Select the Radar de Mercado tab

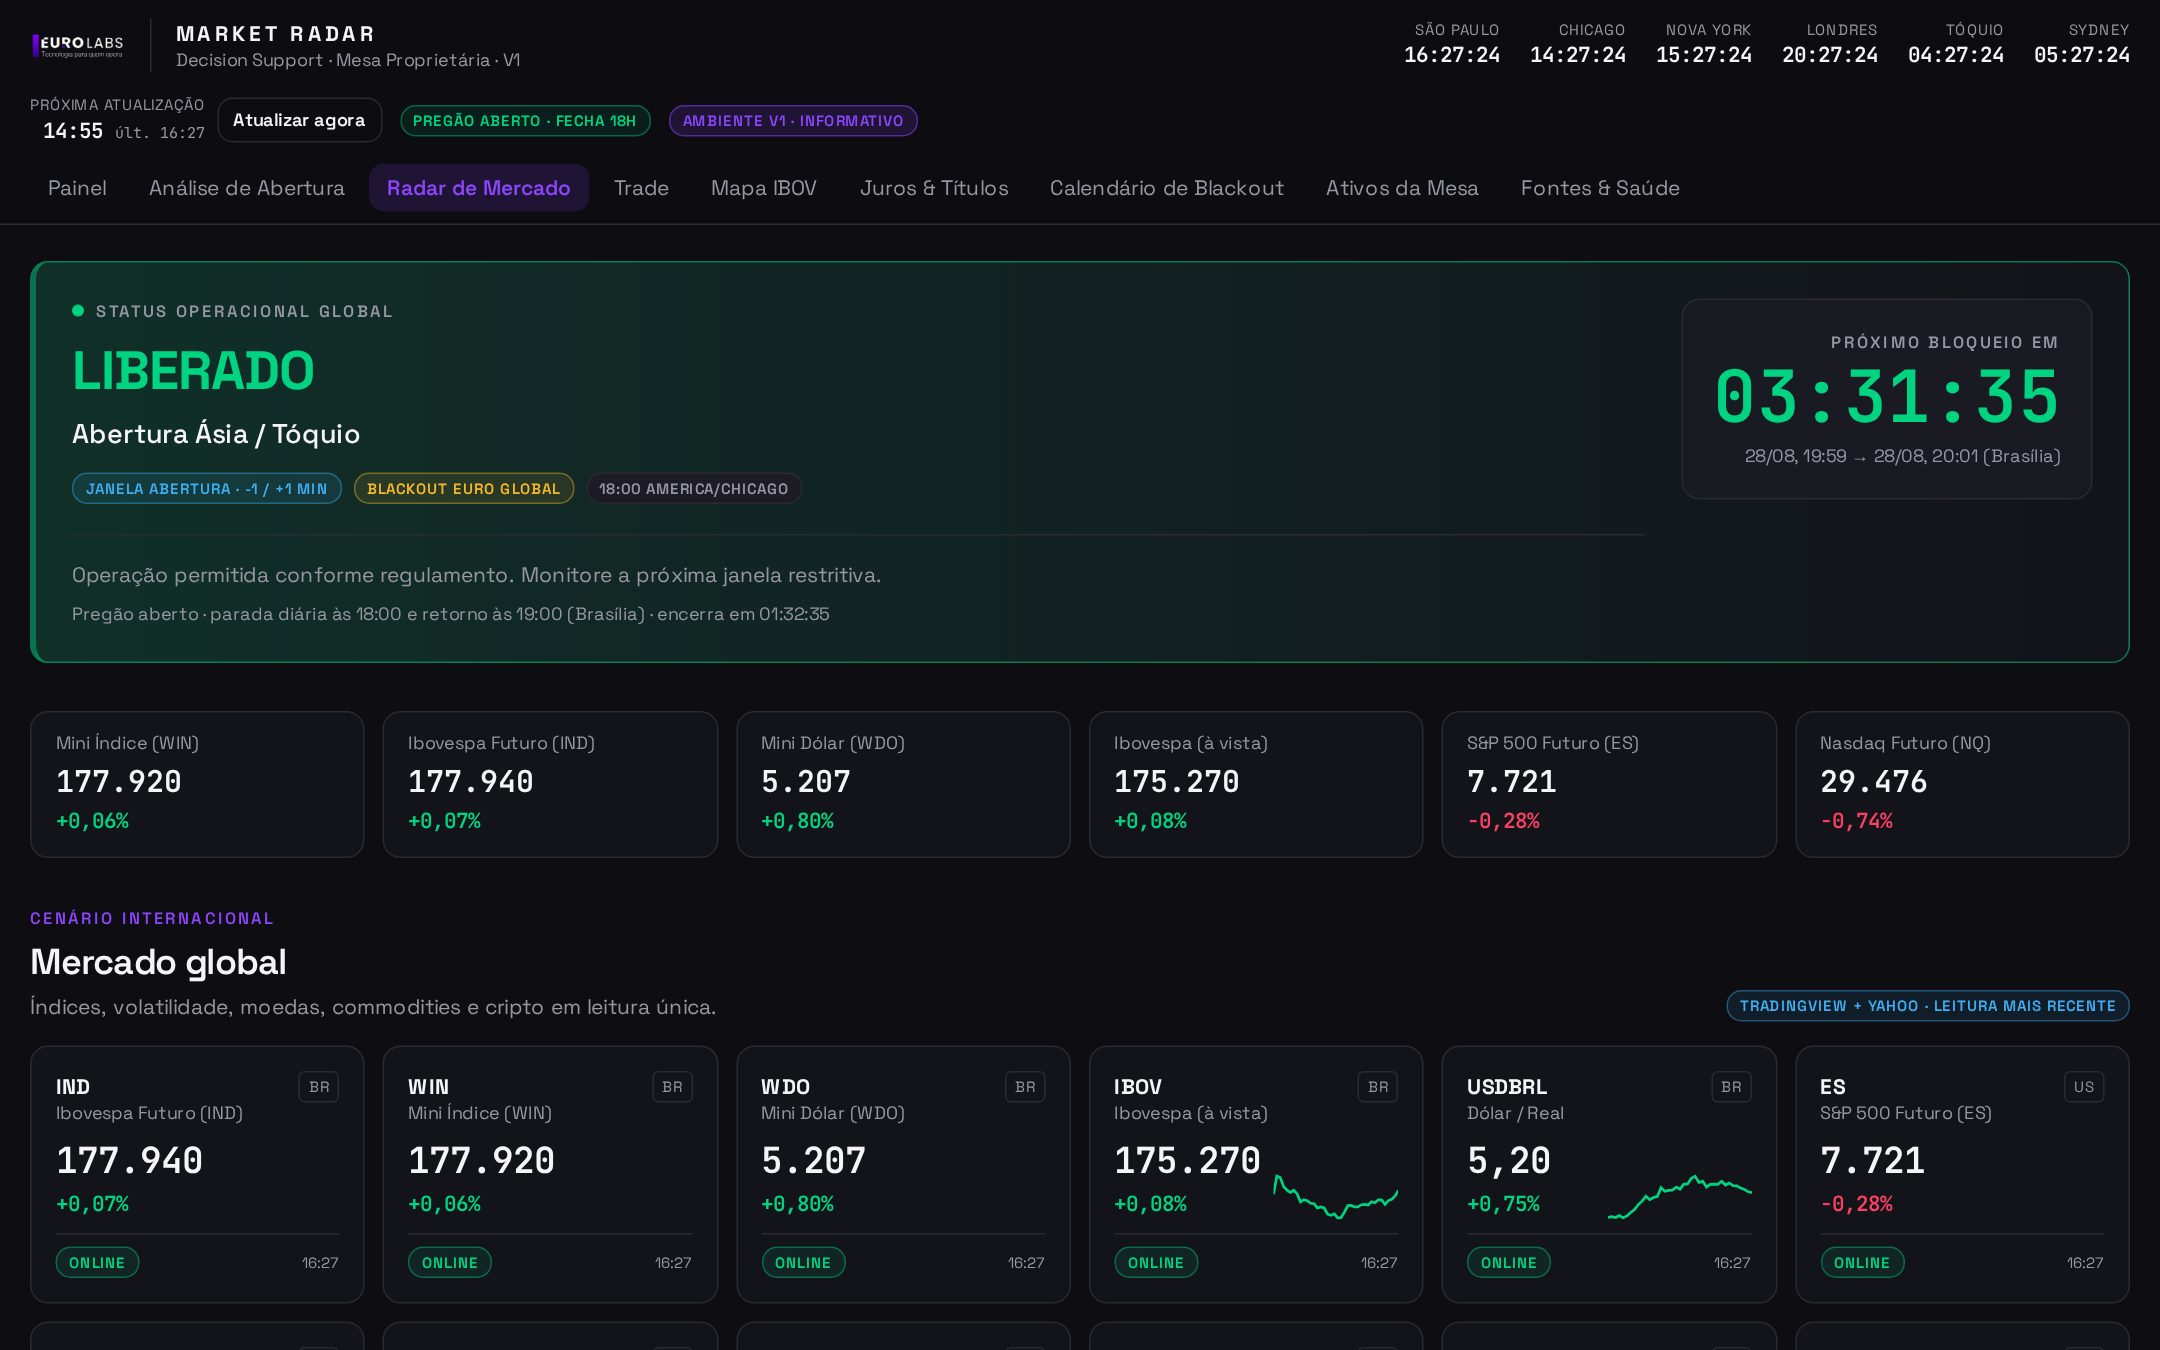(x=479, y=188)
